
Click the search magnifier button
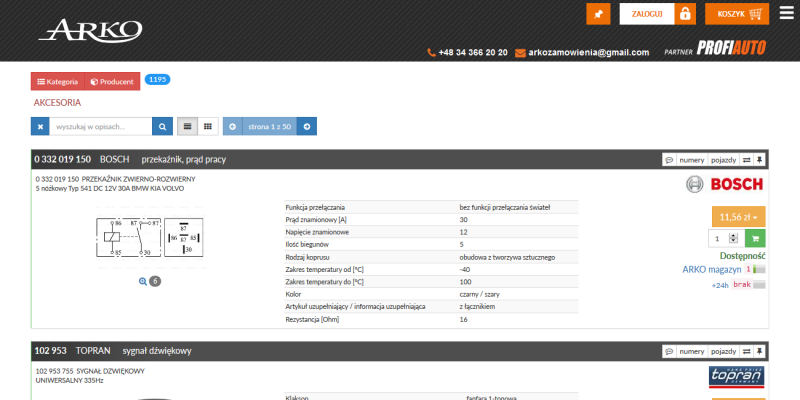162,127
